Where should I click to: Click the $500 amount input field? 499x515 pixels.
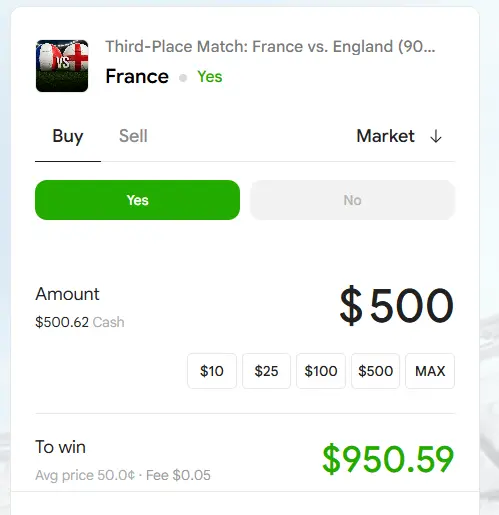(396, 305)
